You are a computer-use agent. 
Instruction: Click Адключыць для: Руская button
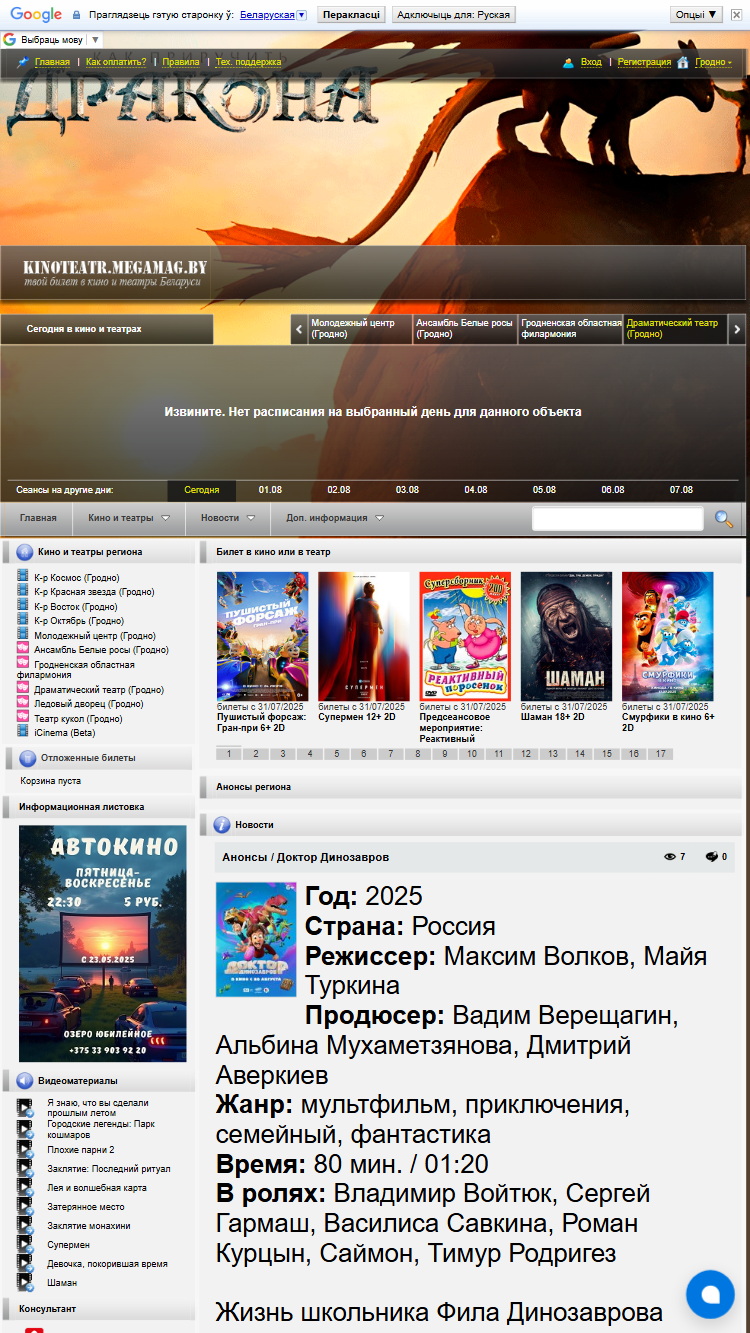[x=452, y=15]
